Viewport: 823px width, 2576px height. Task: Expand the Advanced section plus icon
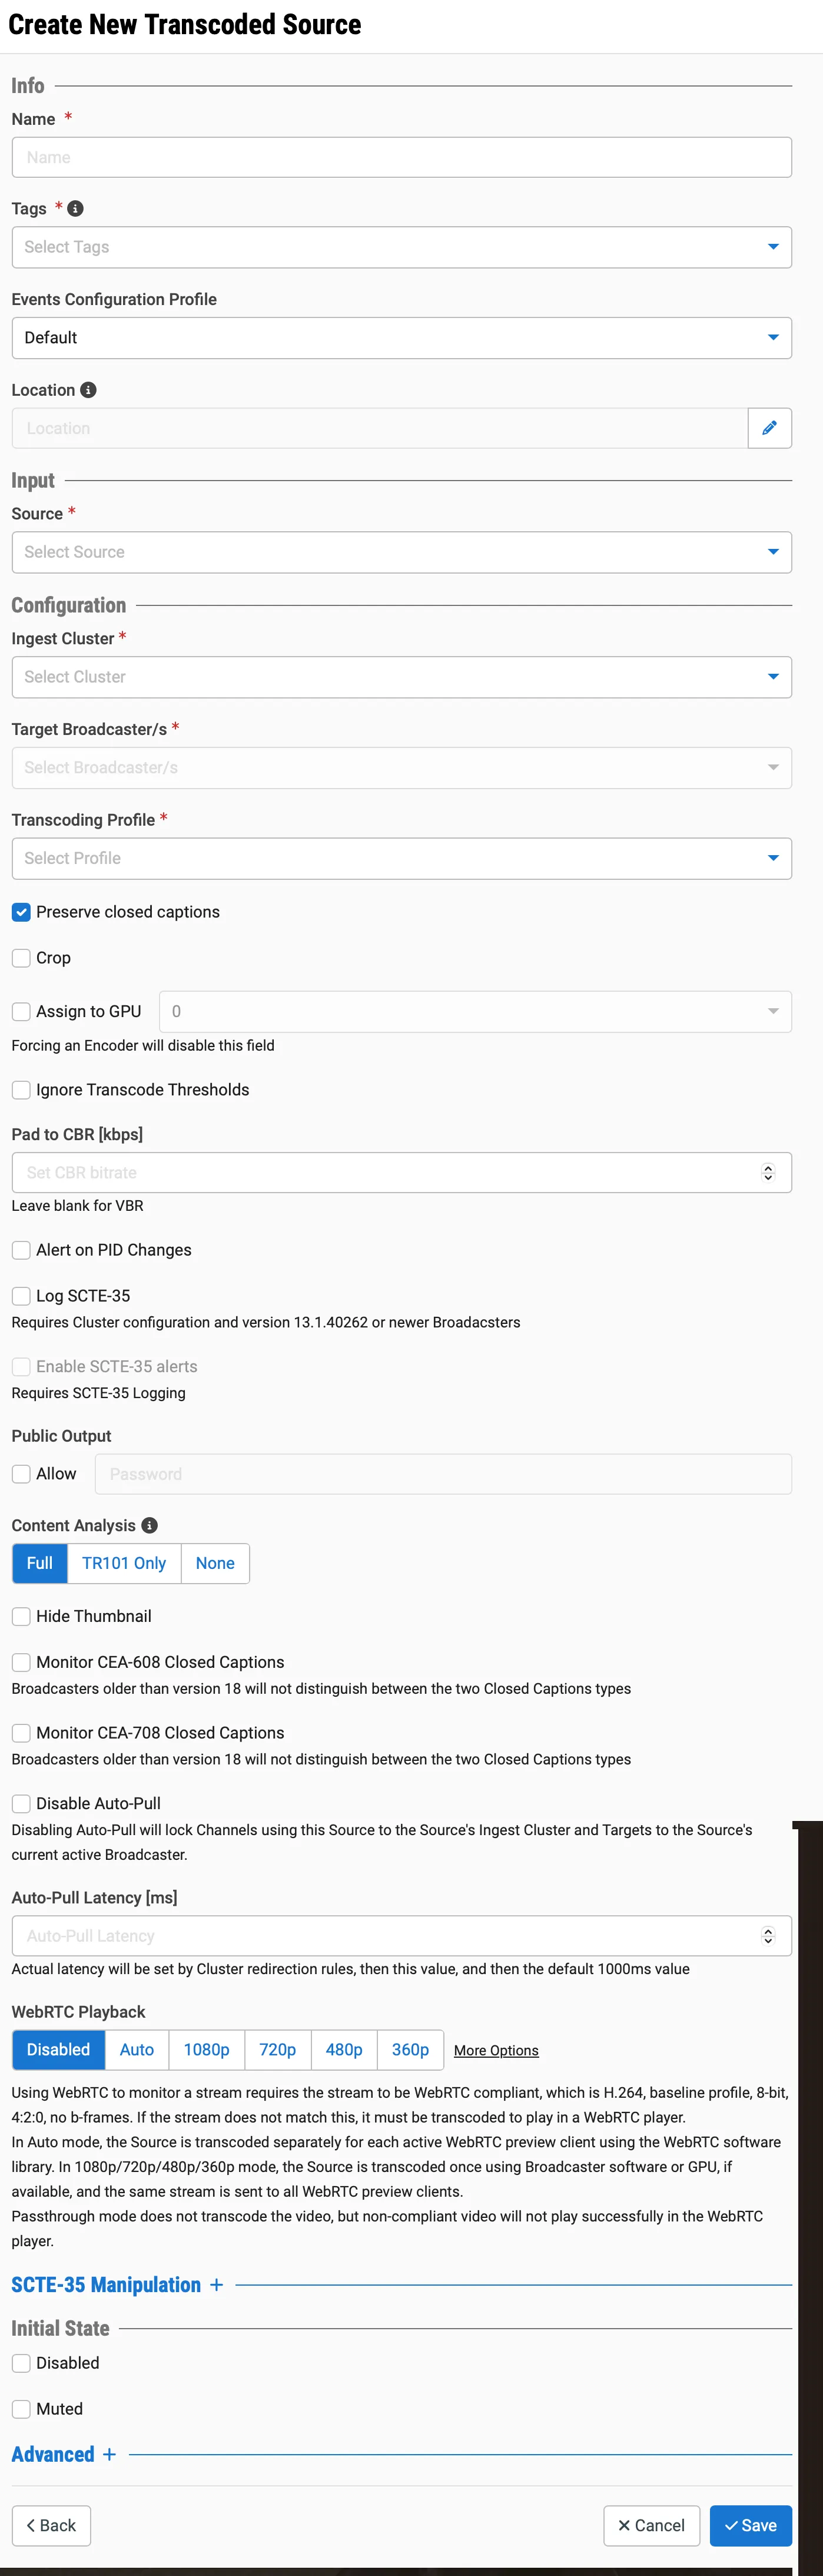click(109, 2454)
